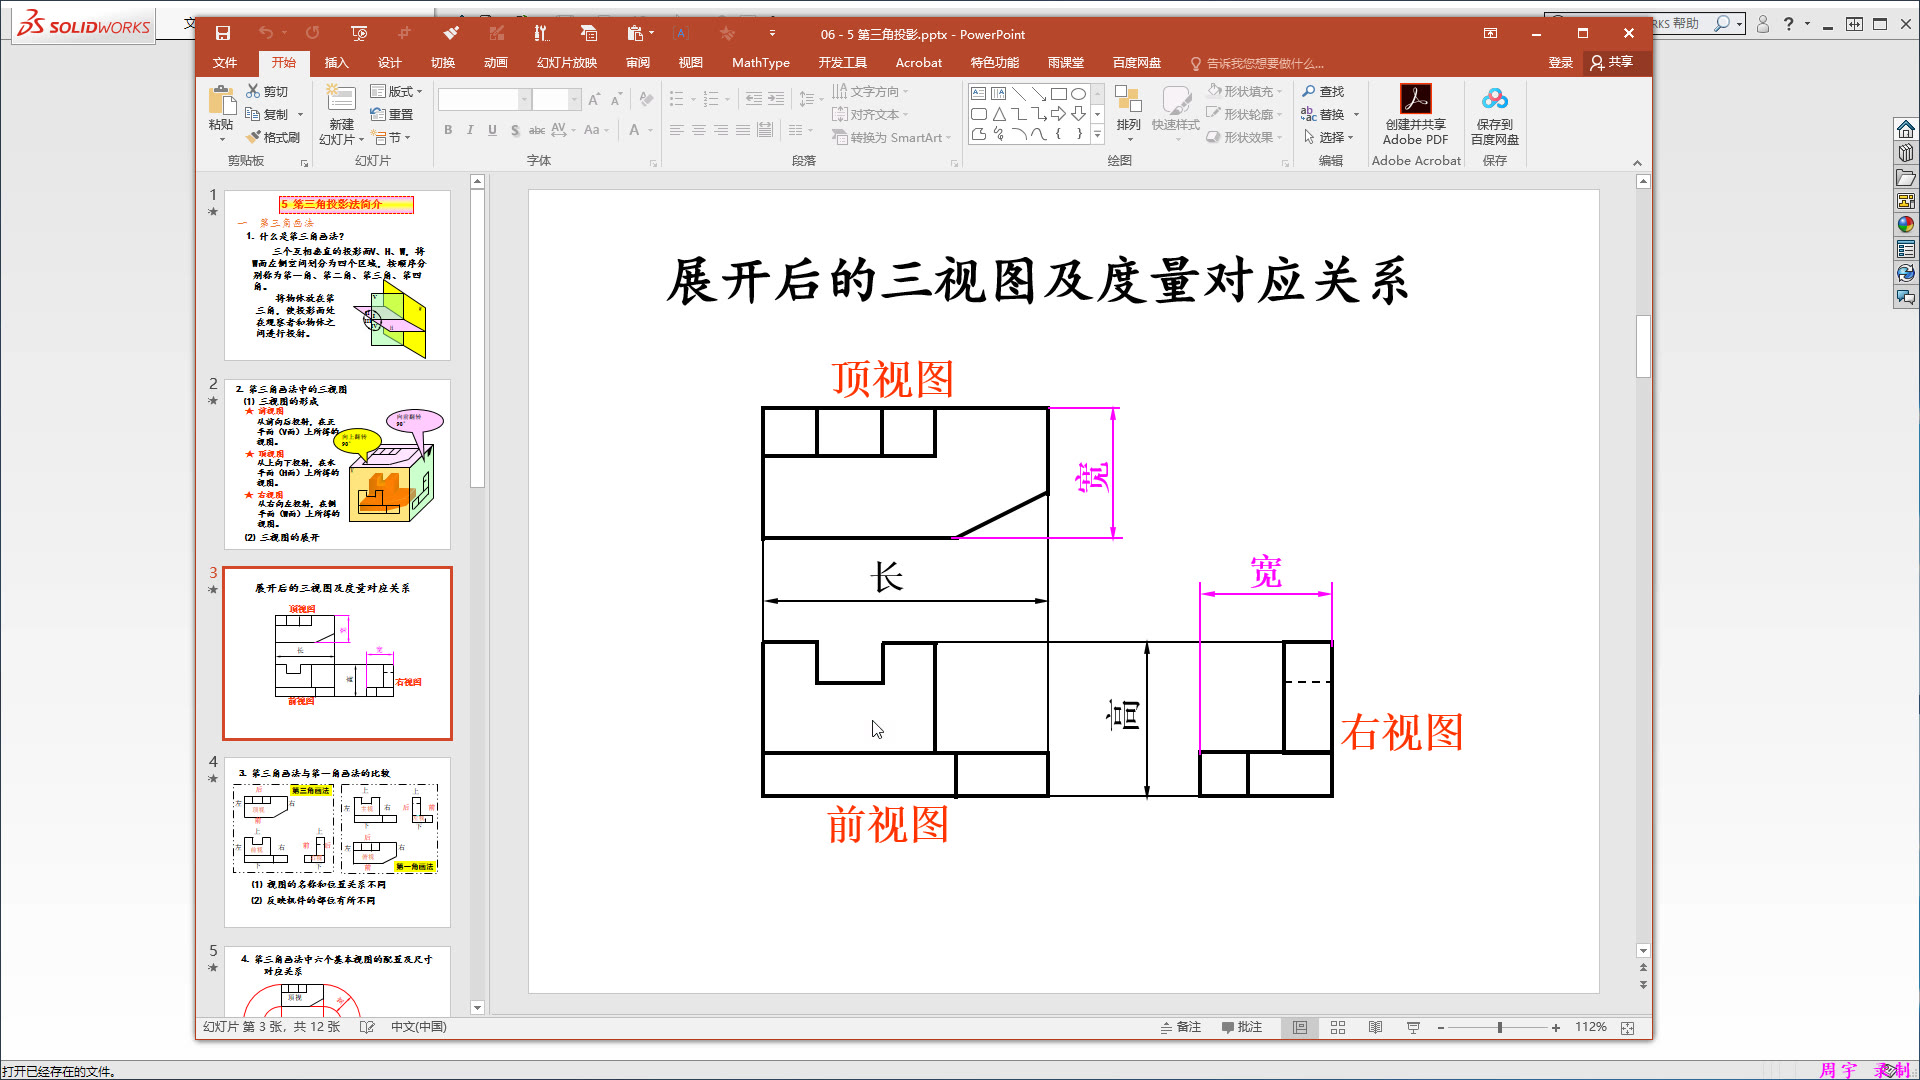This screenshot has height=1080, width=1920.
Task: Fit slide to current window icon
Action: [x=1628, y=1028]
